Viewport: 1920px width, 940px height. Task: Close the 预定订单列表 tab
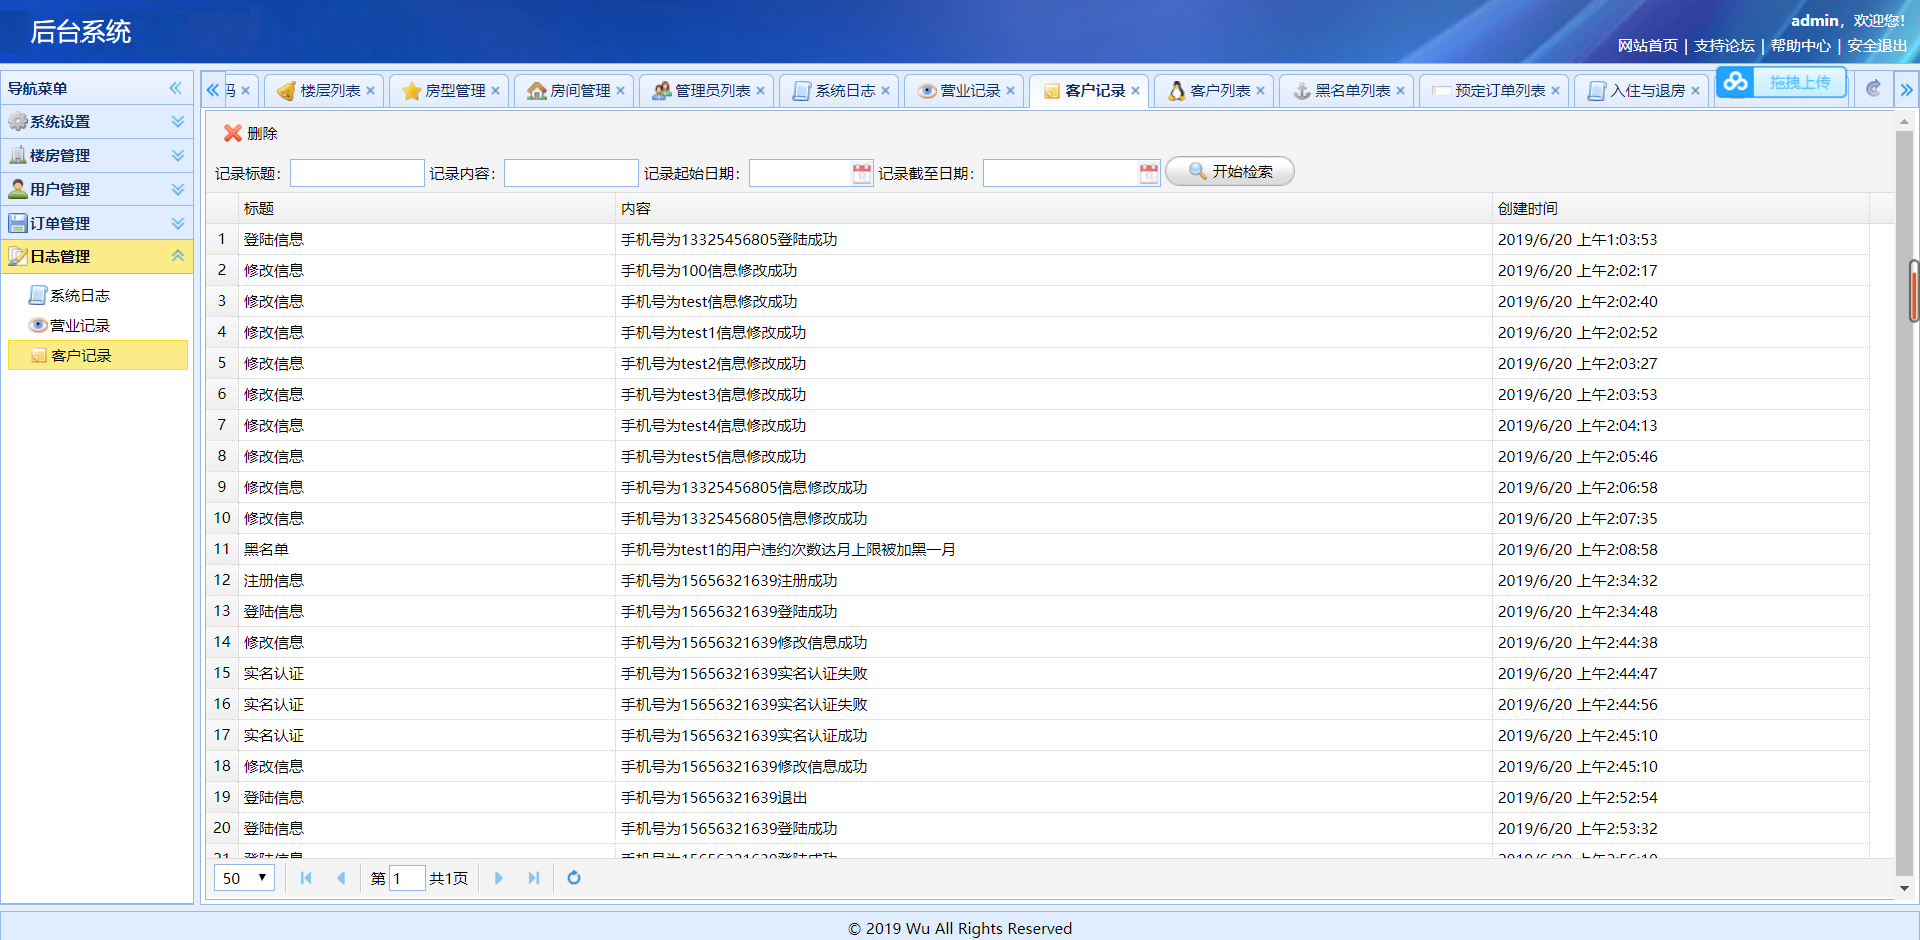(1555, 91)
